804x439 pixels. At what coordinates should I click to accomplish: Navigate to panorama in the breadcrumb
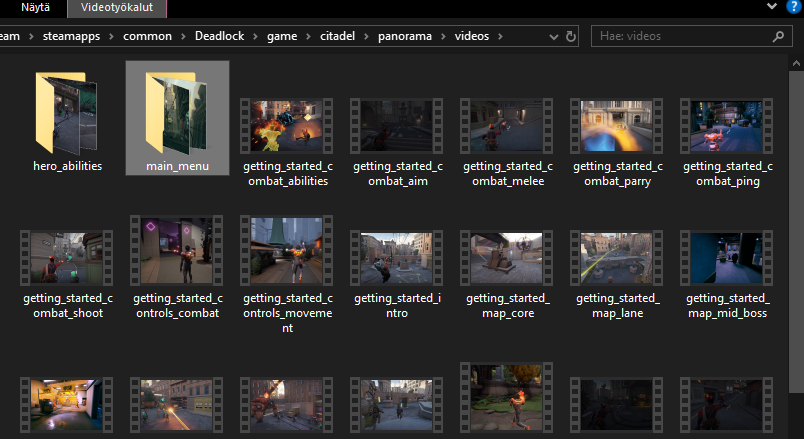tap(405, 36)
